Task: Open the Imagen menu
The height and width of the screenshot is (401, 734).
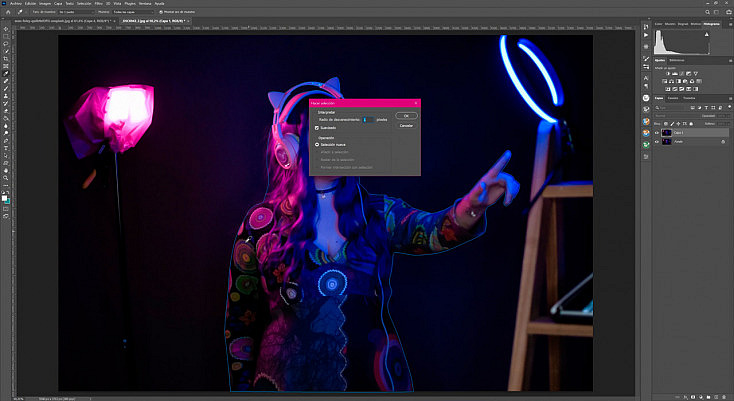Action: coord(45,4)
